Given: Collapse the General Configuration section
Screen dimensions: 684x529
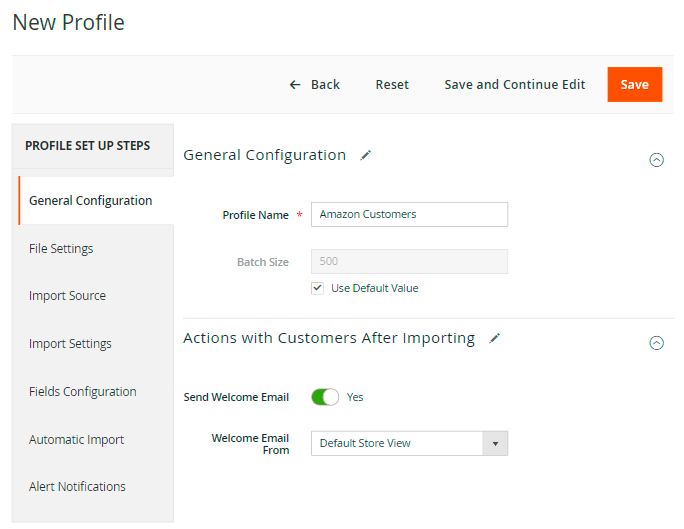Looking at the screenshot, I should (x=656, y=159).
